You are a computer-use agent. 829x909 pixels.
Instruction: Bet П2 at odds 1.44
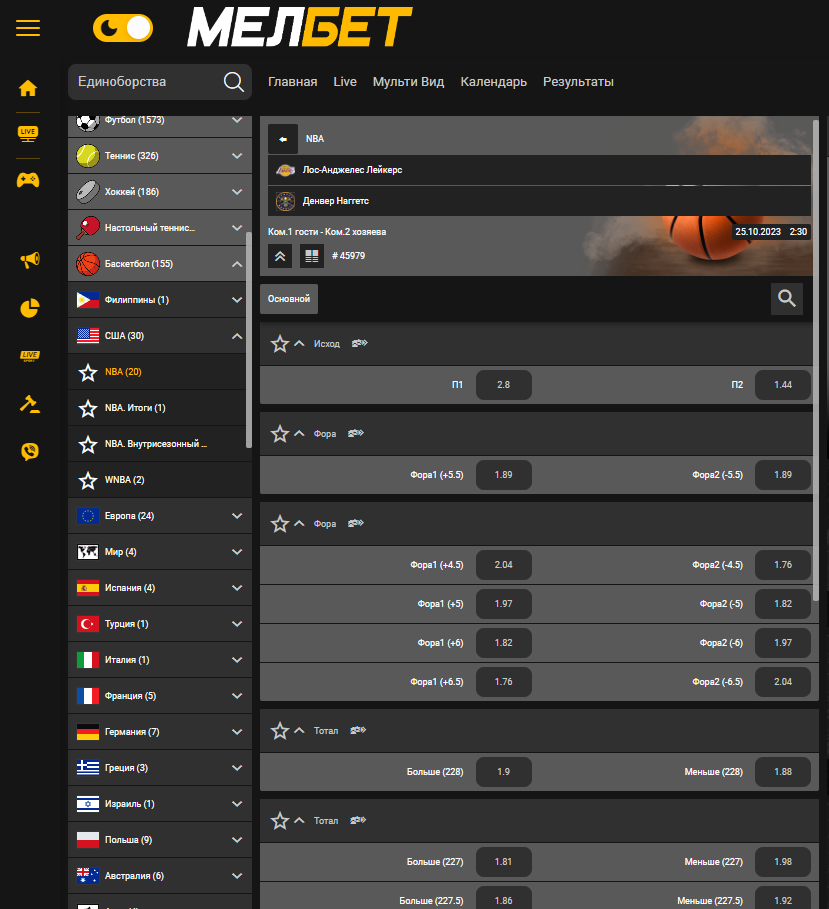click(x=783, y=385)
